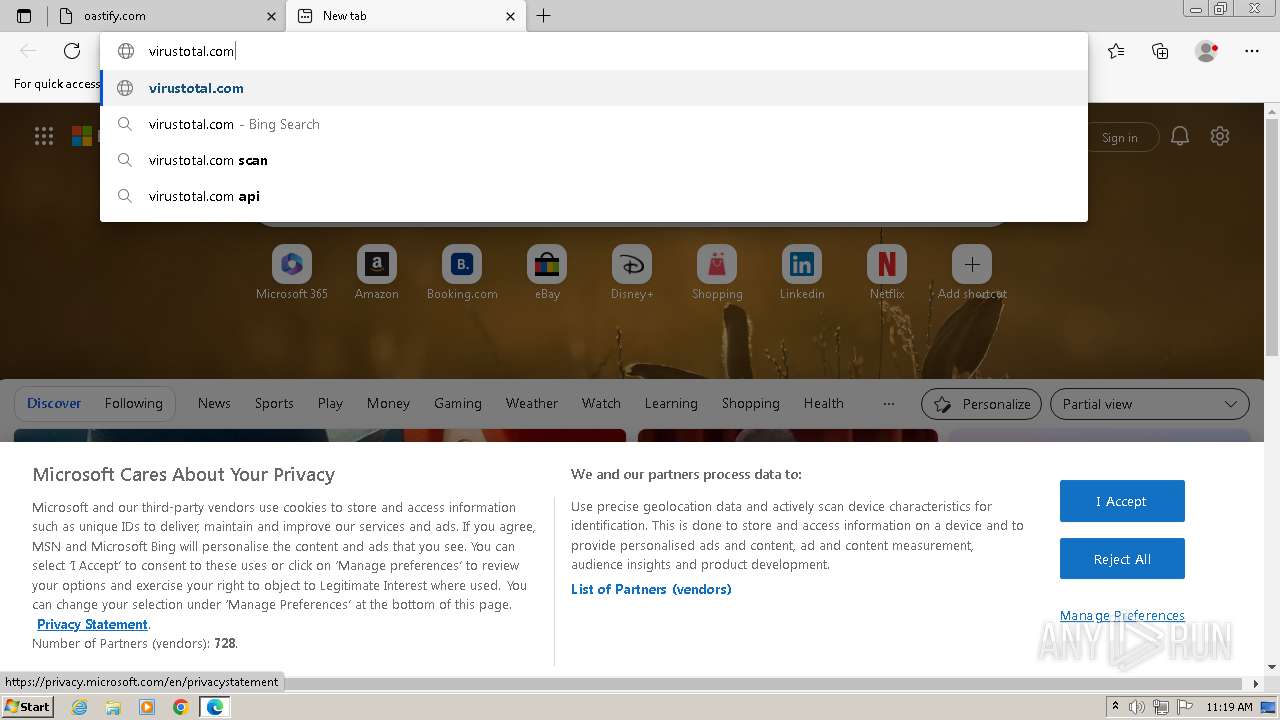Click the Personalize button
1280x720 pixels.
[981, 404]
